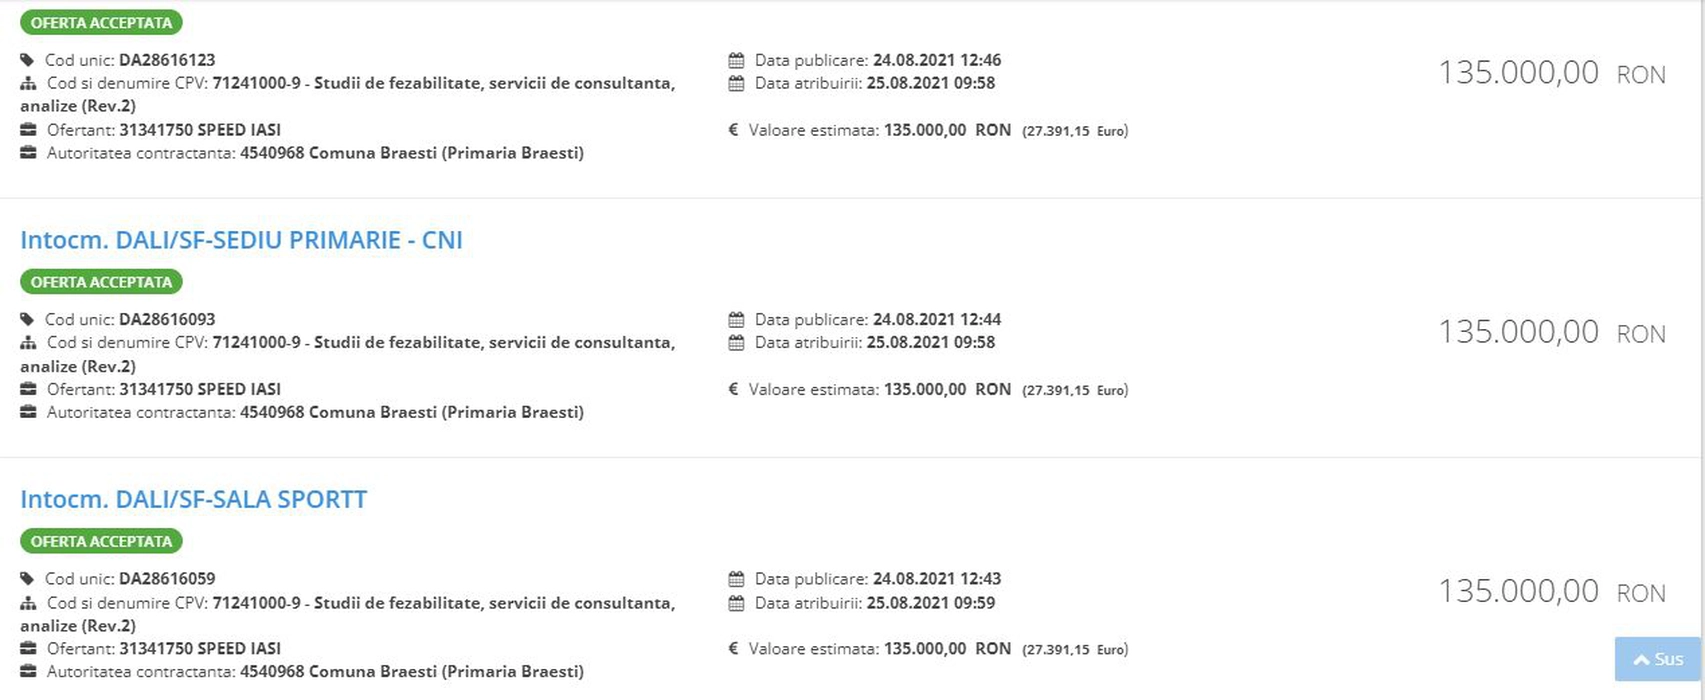
Task: Click calendar icon next to 24.08.2021 12:46
Action: 736,60
